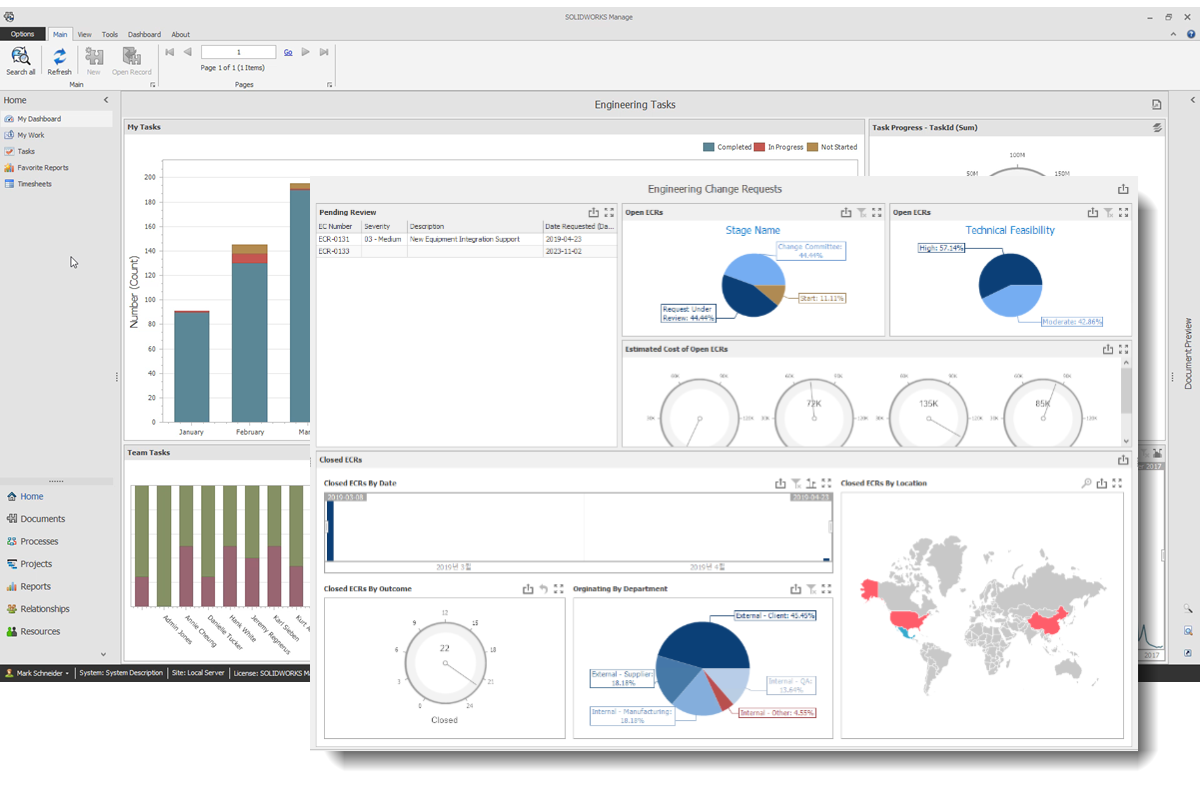The image size is (1200, 800).
Task: Click the Go page link
Action: click(288, 52)
